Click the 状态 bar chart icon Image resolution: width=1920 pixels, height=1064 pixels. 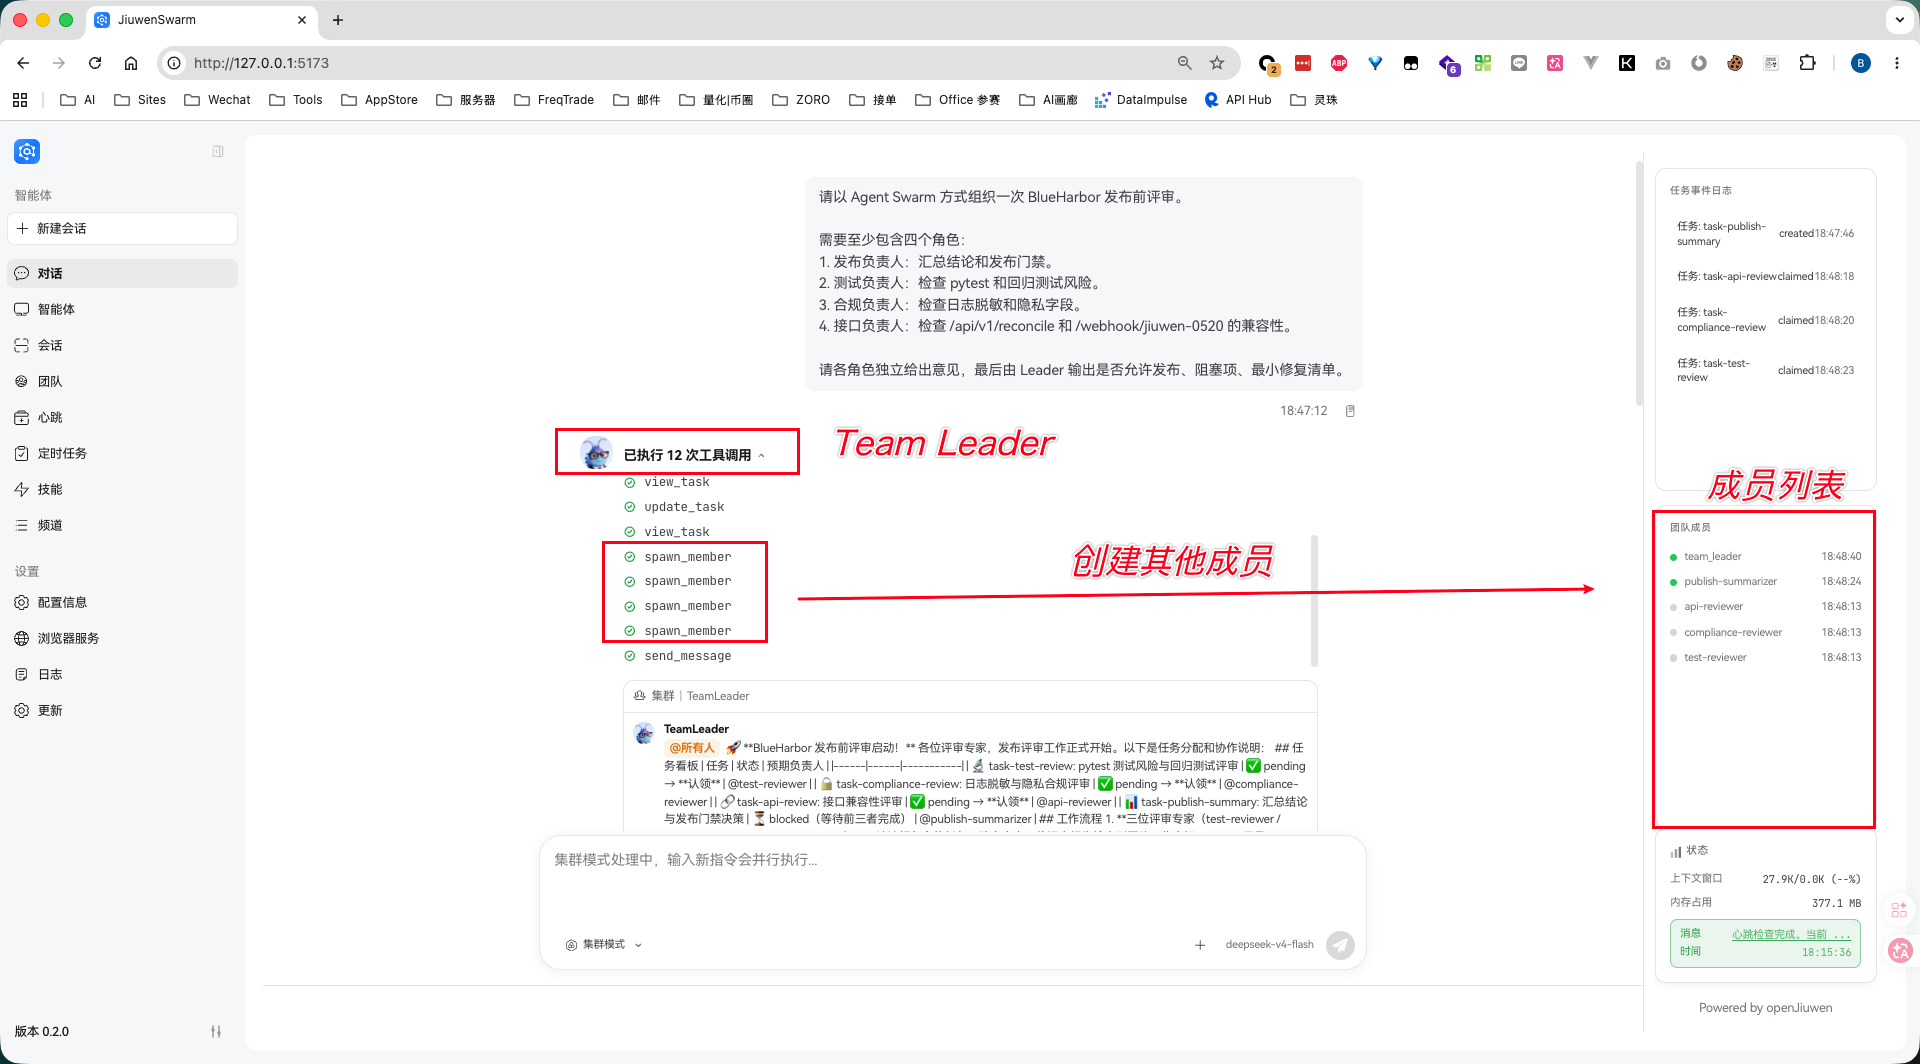click(1675, 851)
